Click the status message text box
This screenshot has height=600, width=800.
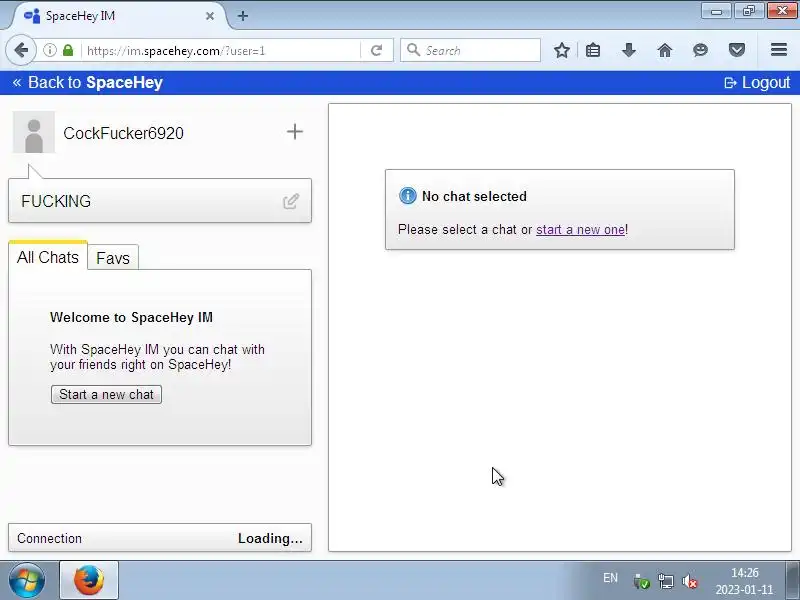coord(160,201)
